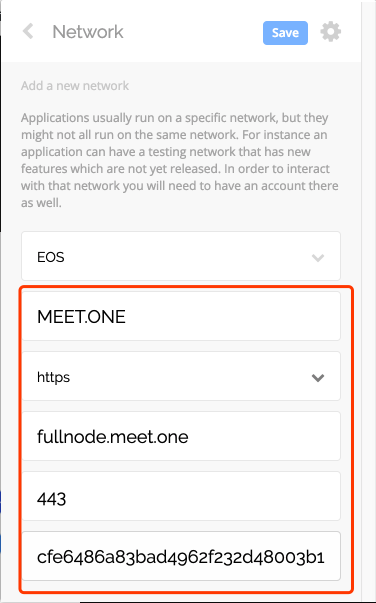Click the "Add a new network" heading
Image resolution: width=376 pixels, height=603 pixels.
(75, 85)
